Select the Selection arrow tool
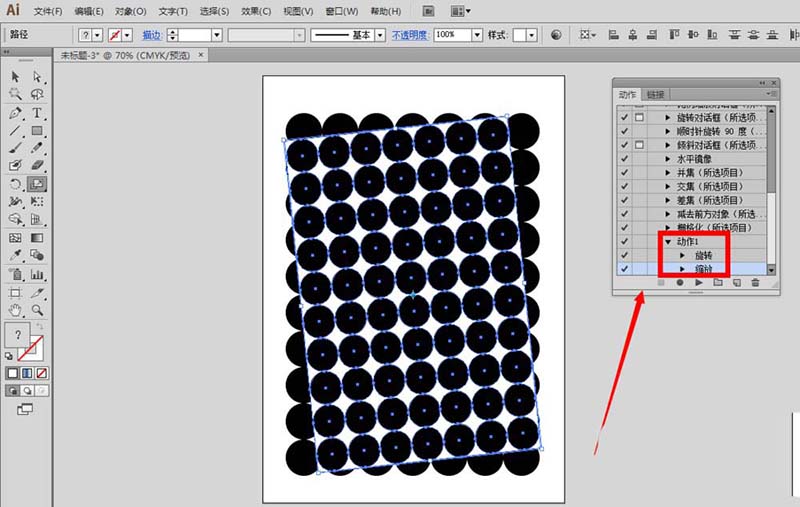The height and width of the screenshot is (507, 800). [x=16, y=76]
